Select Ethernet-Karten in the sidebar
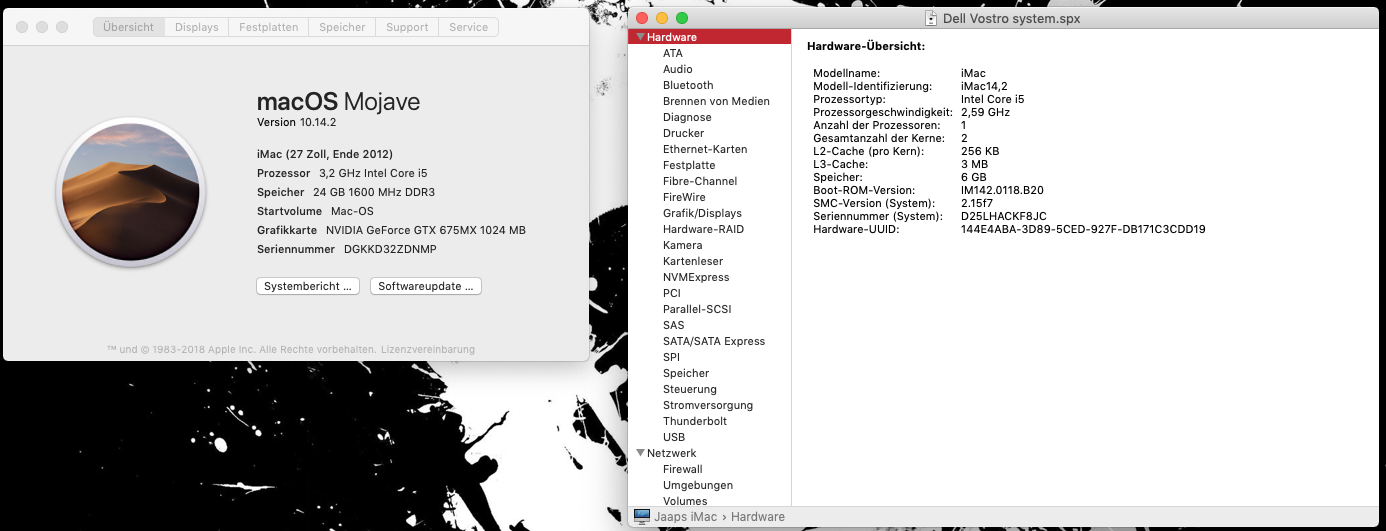Viewport: 1386px width, 531px height. (710, 149)
